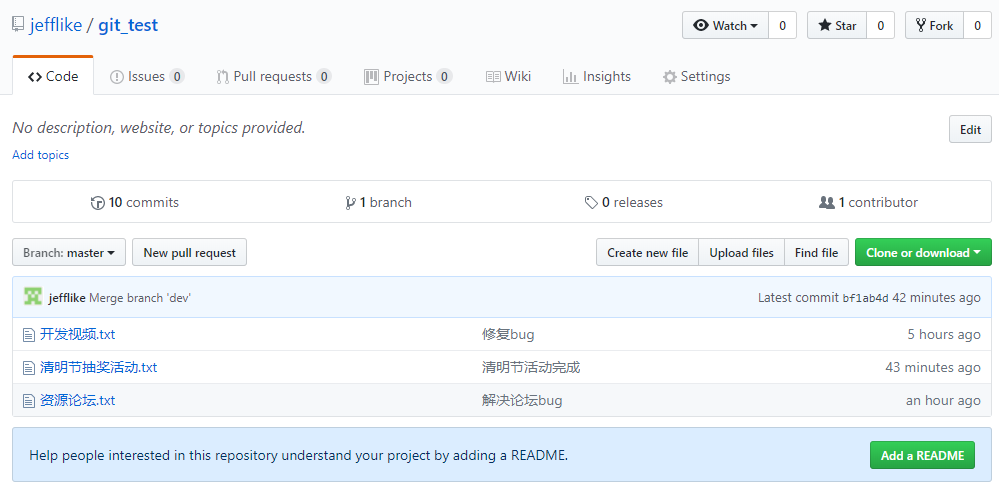
Task: Open the Settings tab
Action: [x=696, y=76]
